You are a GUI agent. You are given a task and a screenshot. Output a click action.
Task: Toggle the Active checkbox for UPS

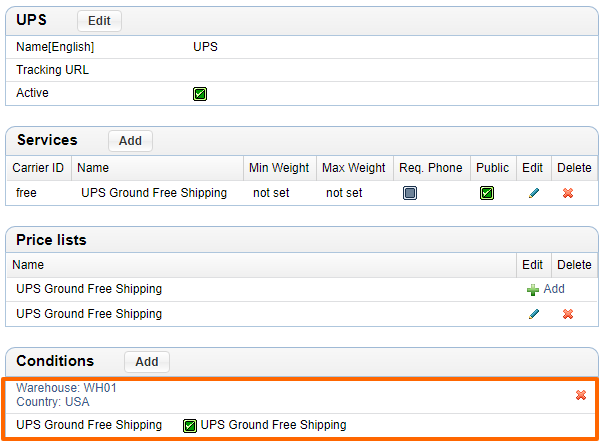click(x=200, y=94)
